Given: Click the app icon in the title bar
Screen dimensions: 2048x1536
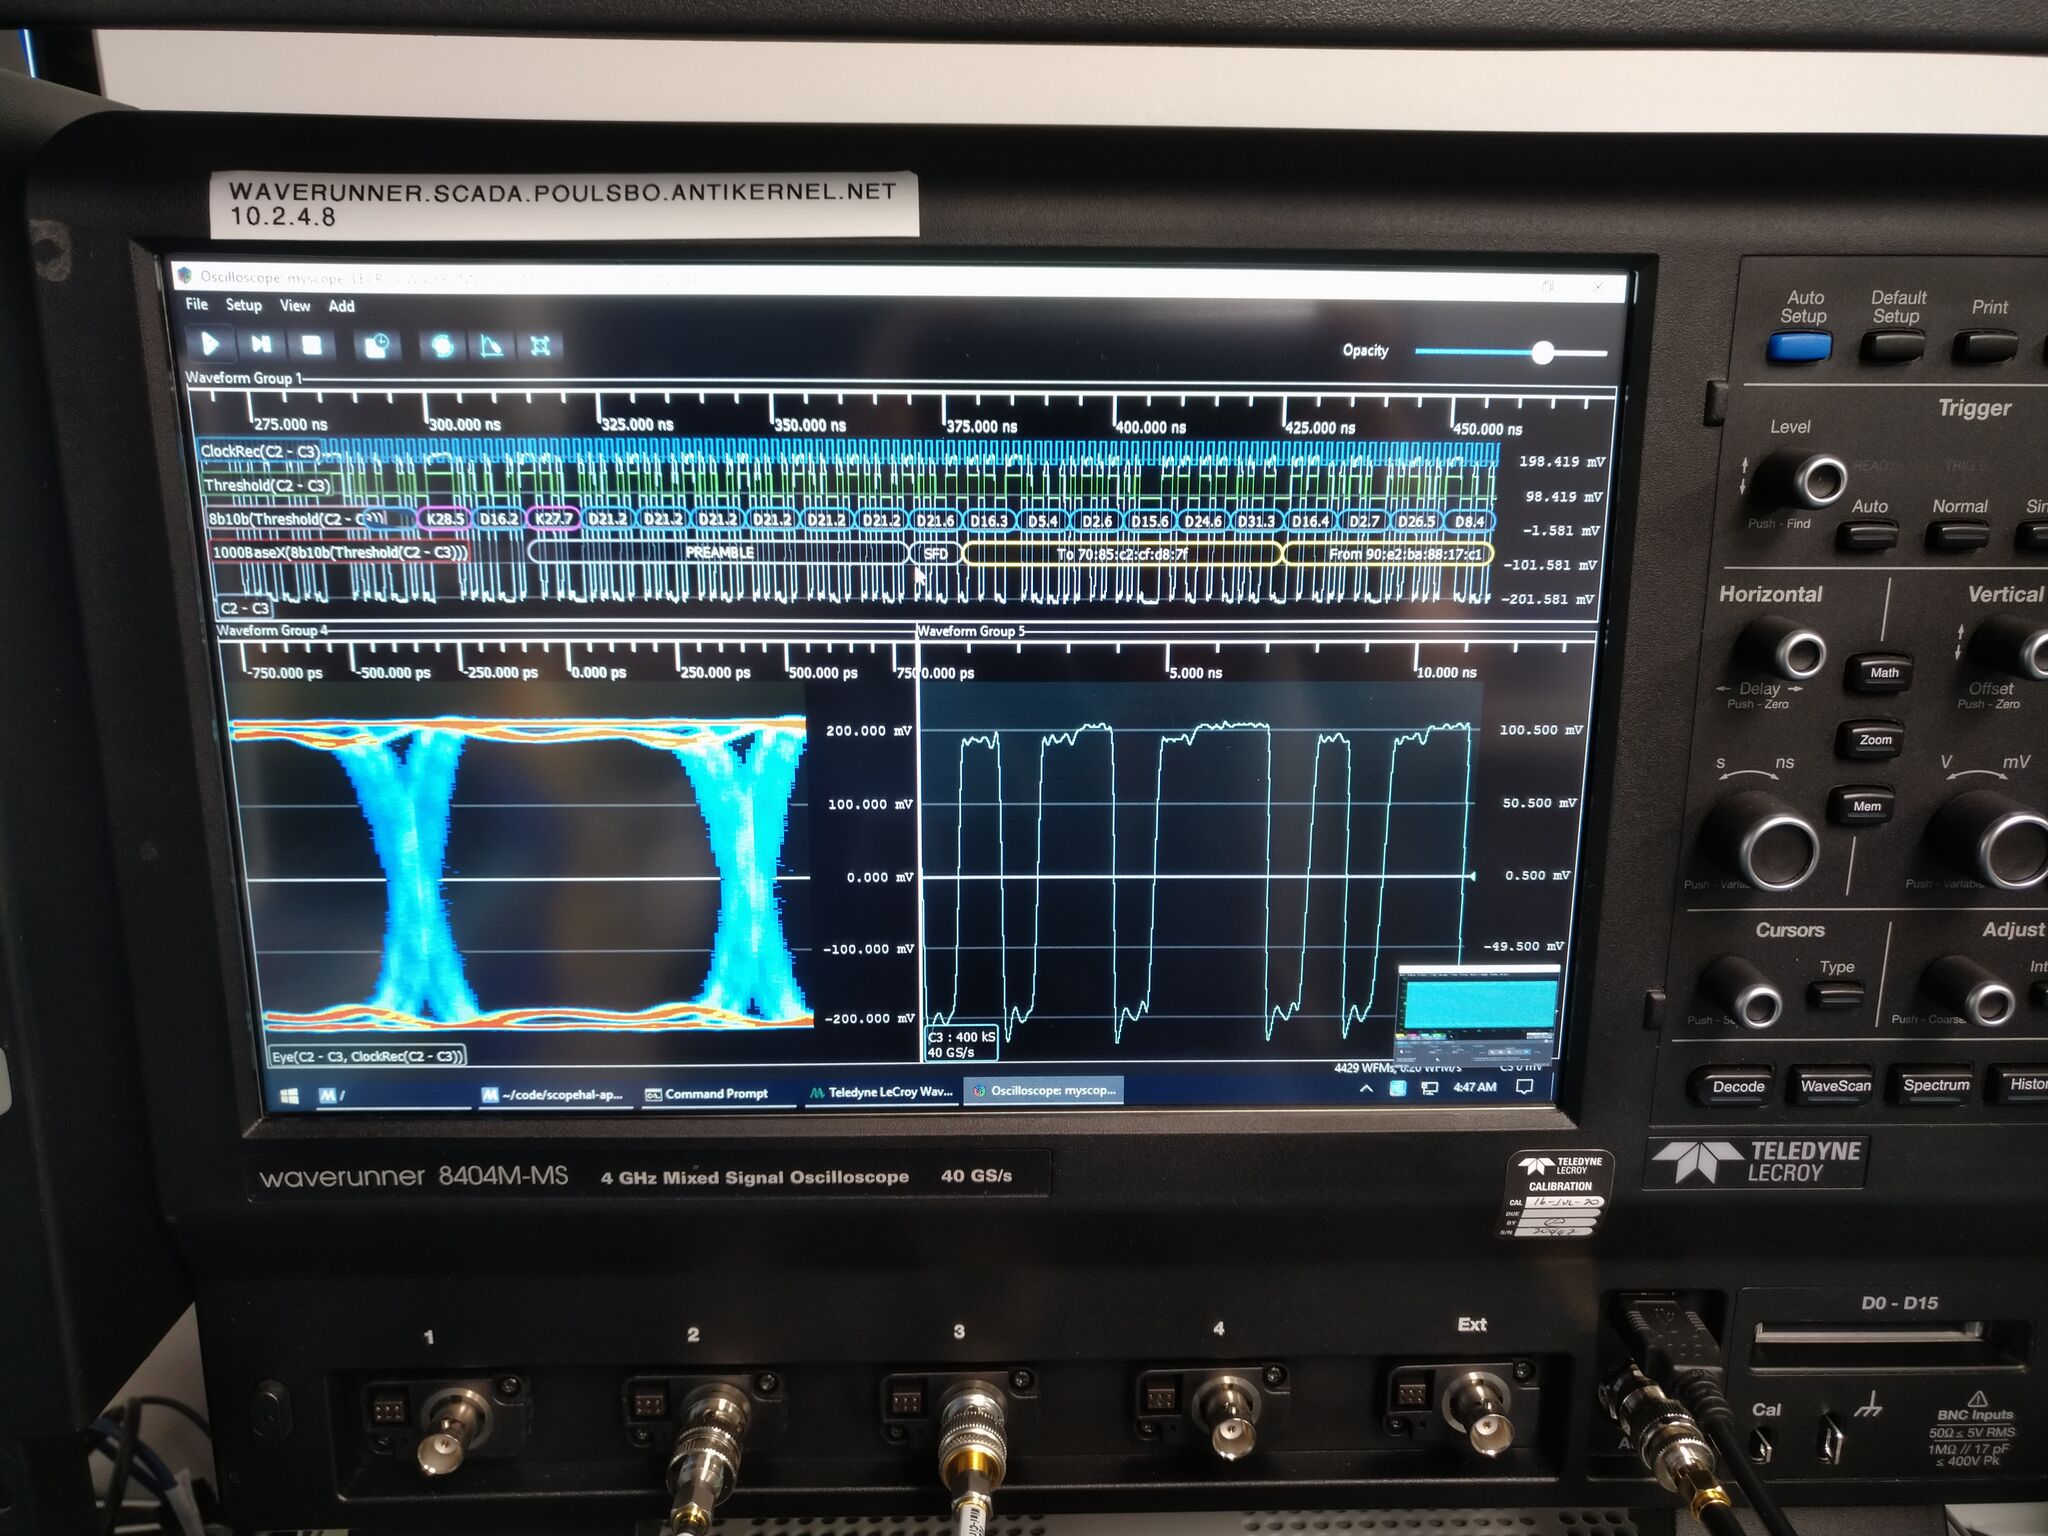Looking at the screenshot, I should (184, 275).
